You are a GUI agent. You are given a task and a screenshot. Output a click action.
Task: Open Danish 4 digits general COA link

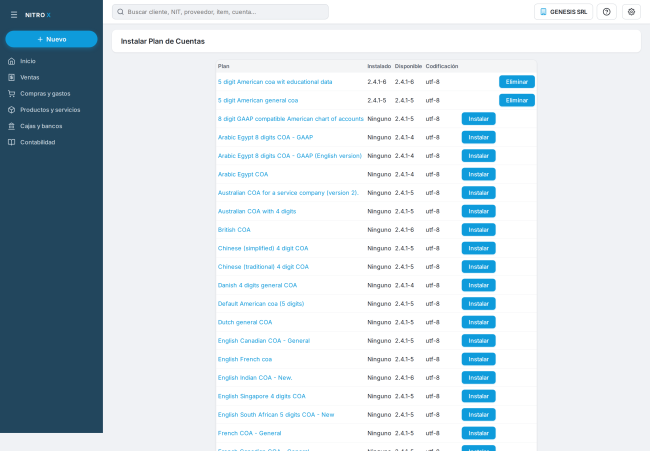[257, 286]
